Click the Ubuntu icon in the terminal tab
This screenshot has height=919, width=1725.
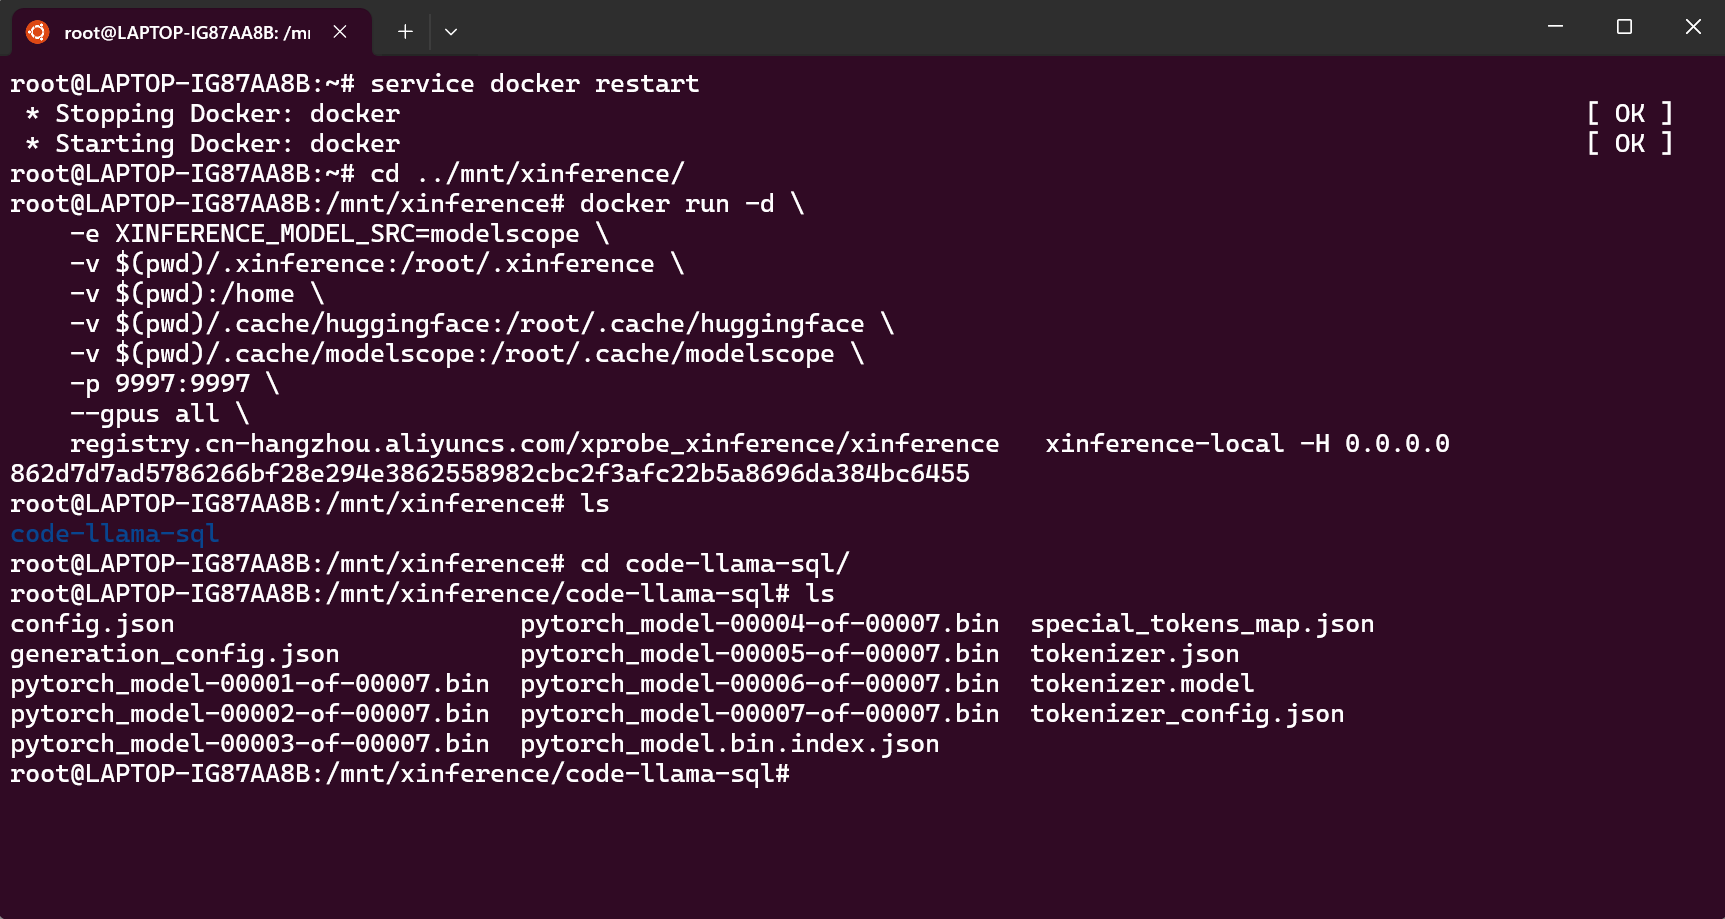pos(37,32)
